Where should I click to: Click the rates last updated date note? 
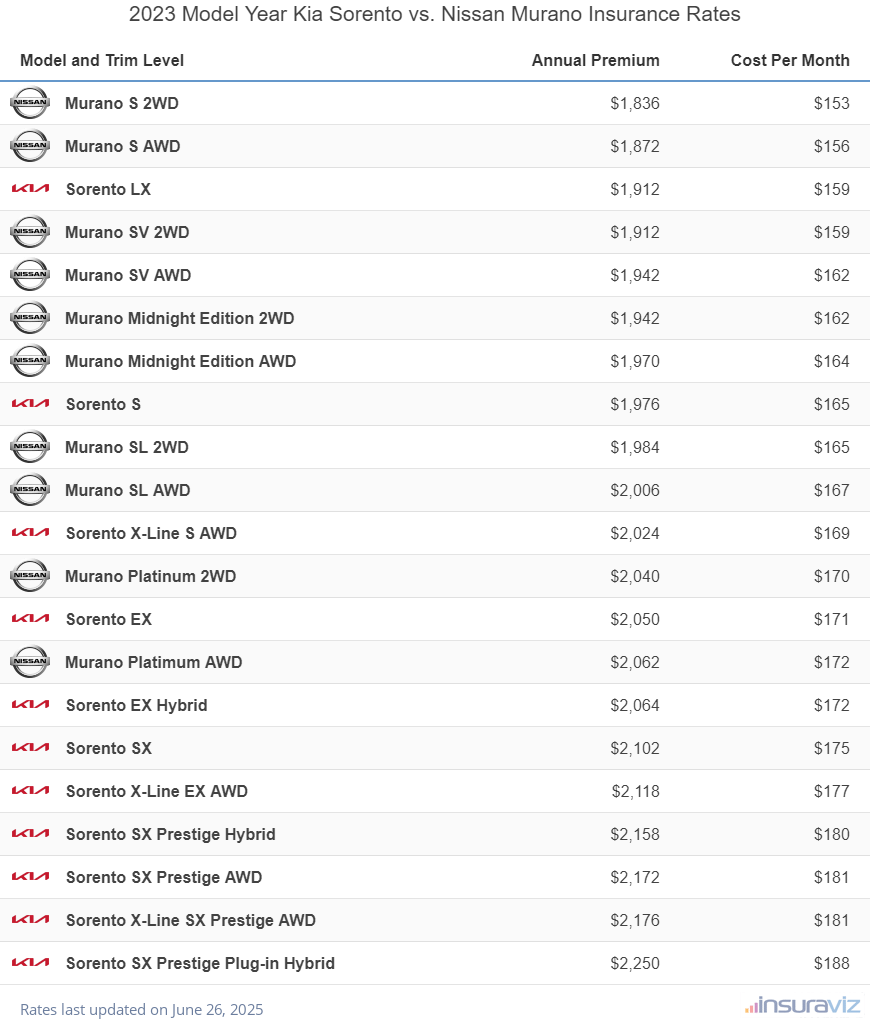tap(141, 1010)
